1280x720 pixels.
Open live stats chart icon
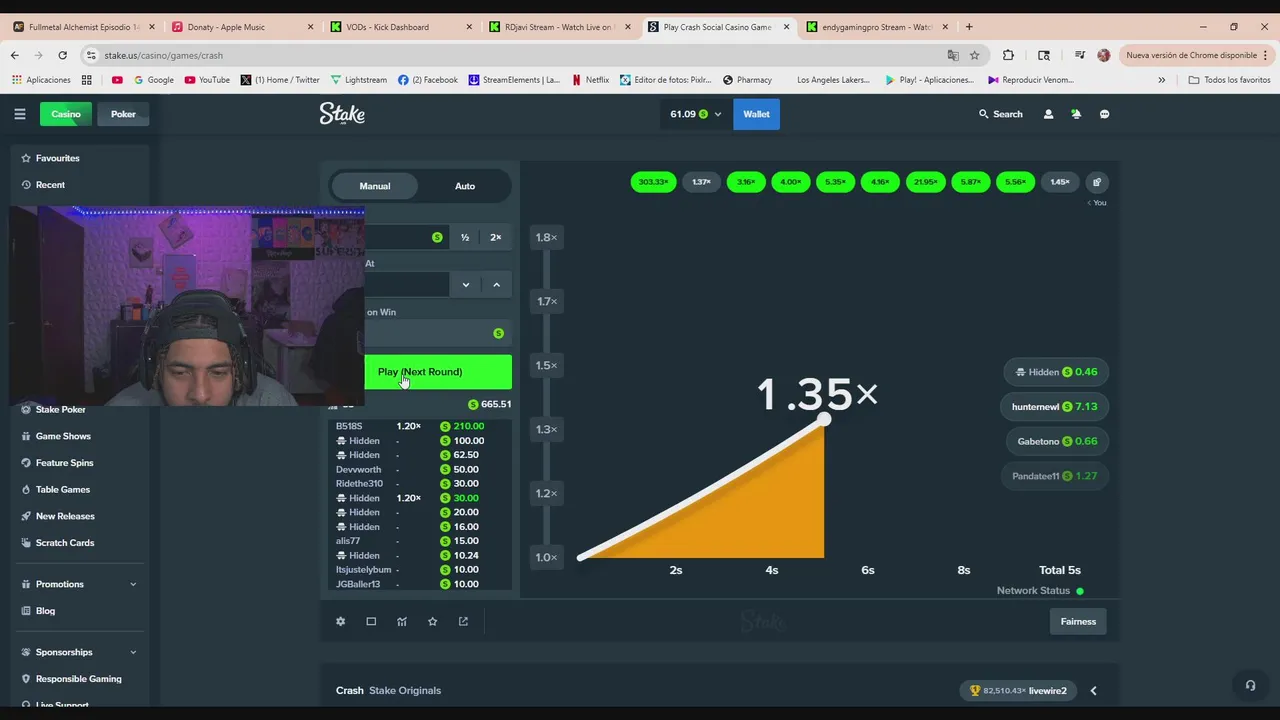click(x=402, y=621)
